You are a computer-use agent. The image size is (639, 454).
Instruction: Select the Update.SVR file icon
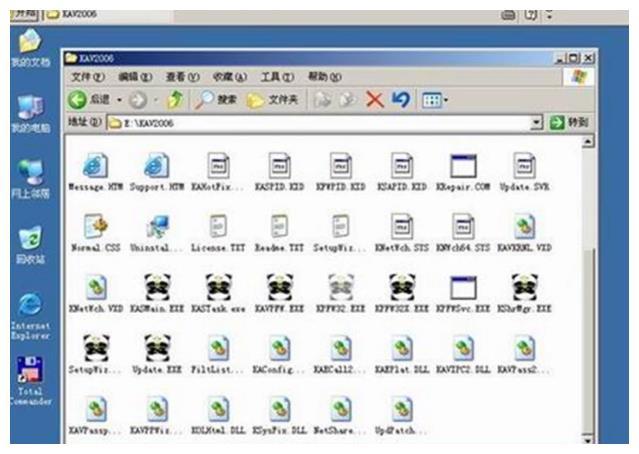[524, 165]
